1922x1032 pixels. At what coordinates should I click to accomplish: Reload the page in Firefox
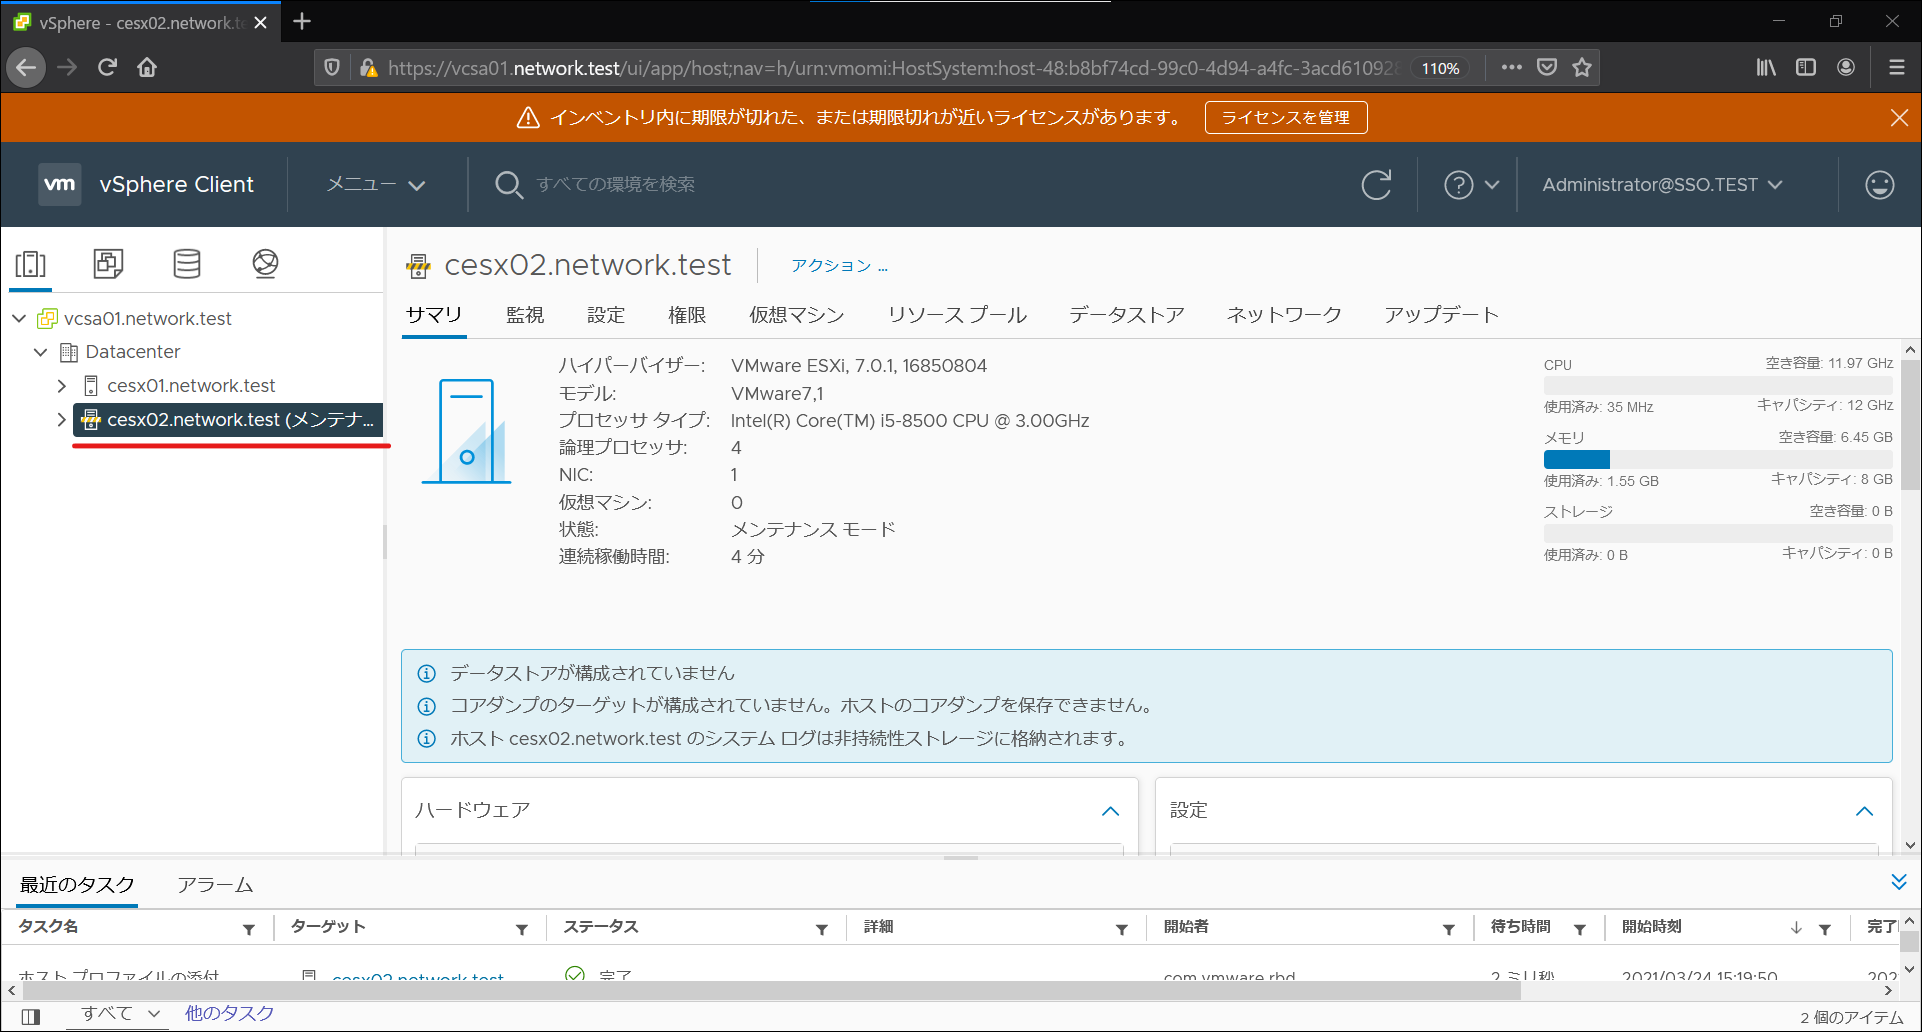point(107,67)
